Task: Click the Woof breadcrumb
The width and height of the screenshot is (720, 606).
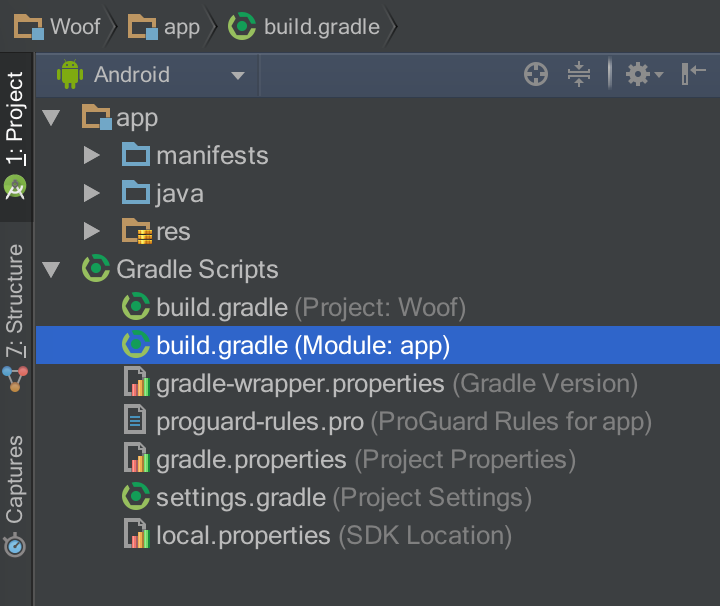Action: (x=58, y=27)
